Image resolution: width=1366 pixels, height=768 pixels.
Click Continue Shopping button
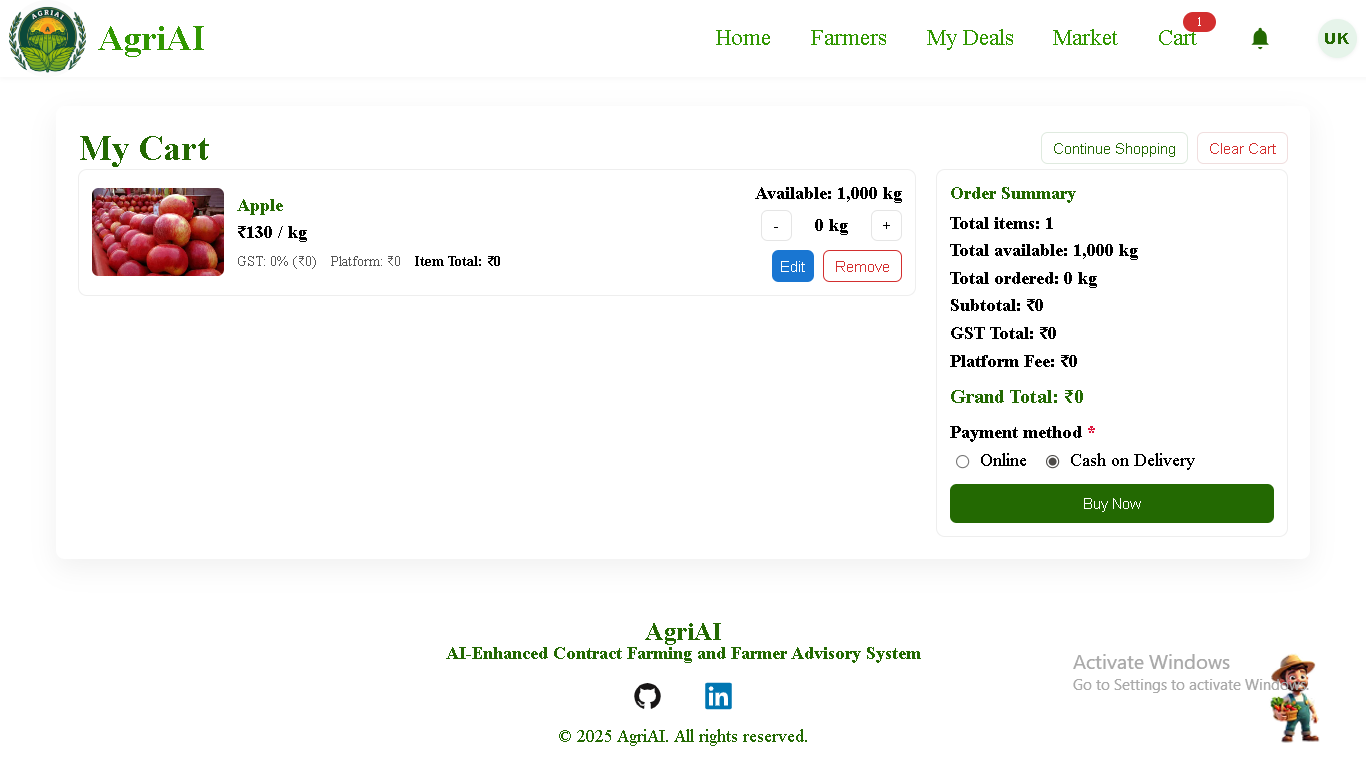click(x=1114, y=148)
